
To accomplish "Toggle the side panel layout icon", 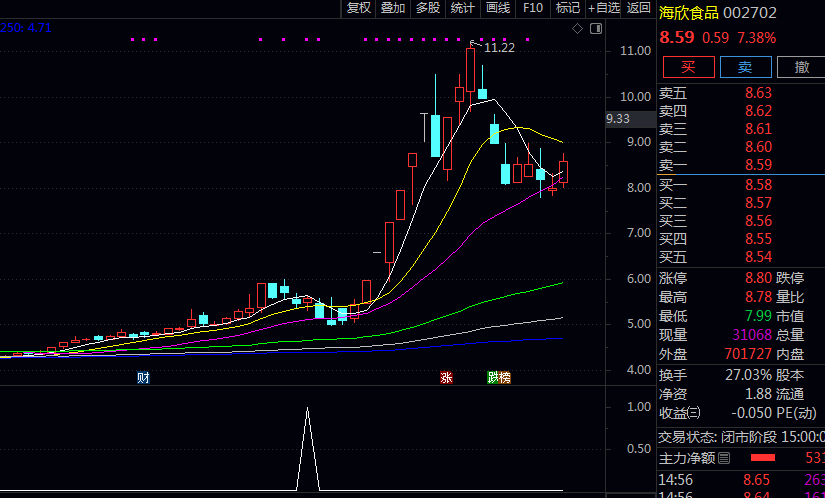I will click(596, 29).
